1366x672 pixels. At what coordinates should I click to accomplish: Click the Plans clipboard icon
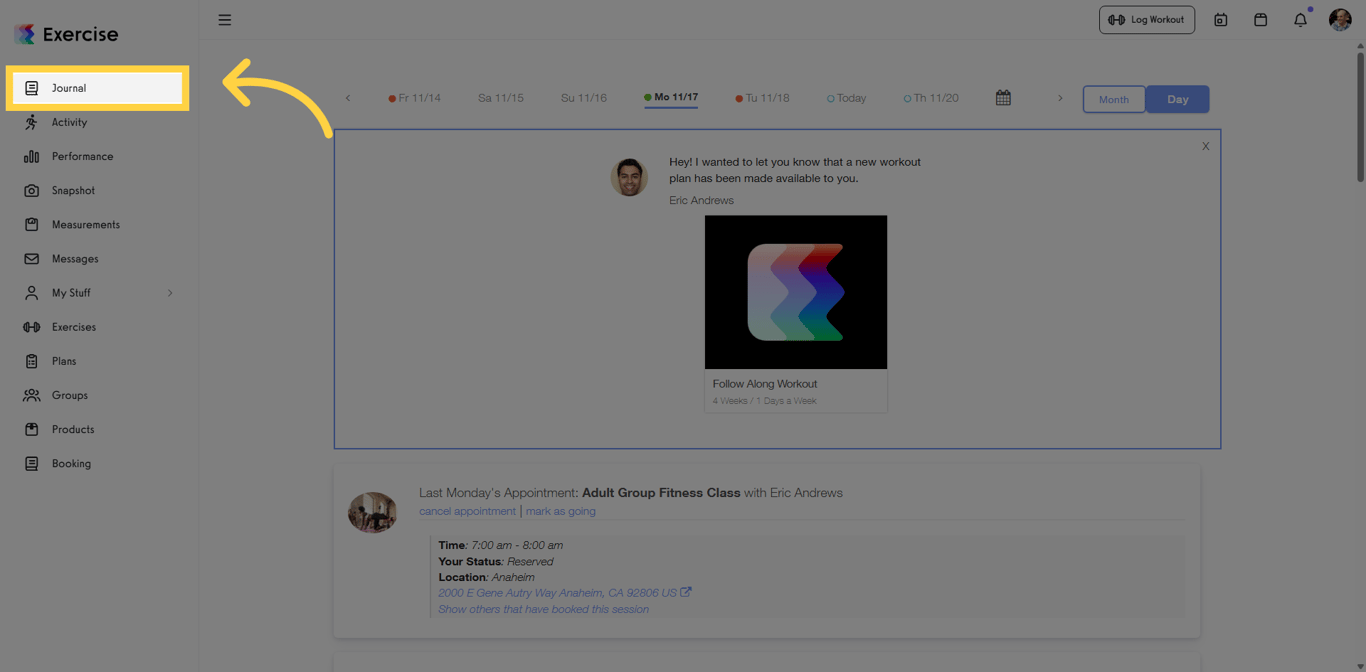pyautogui.click(x=32, y=361)
